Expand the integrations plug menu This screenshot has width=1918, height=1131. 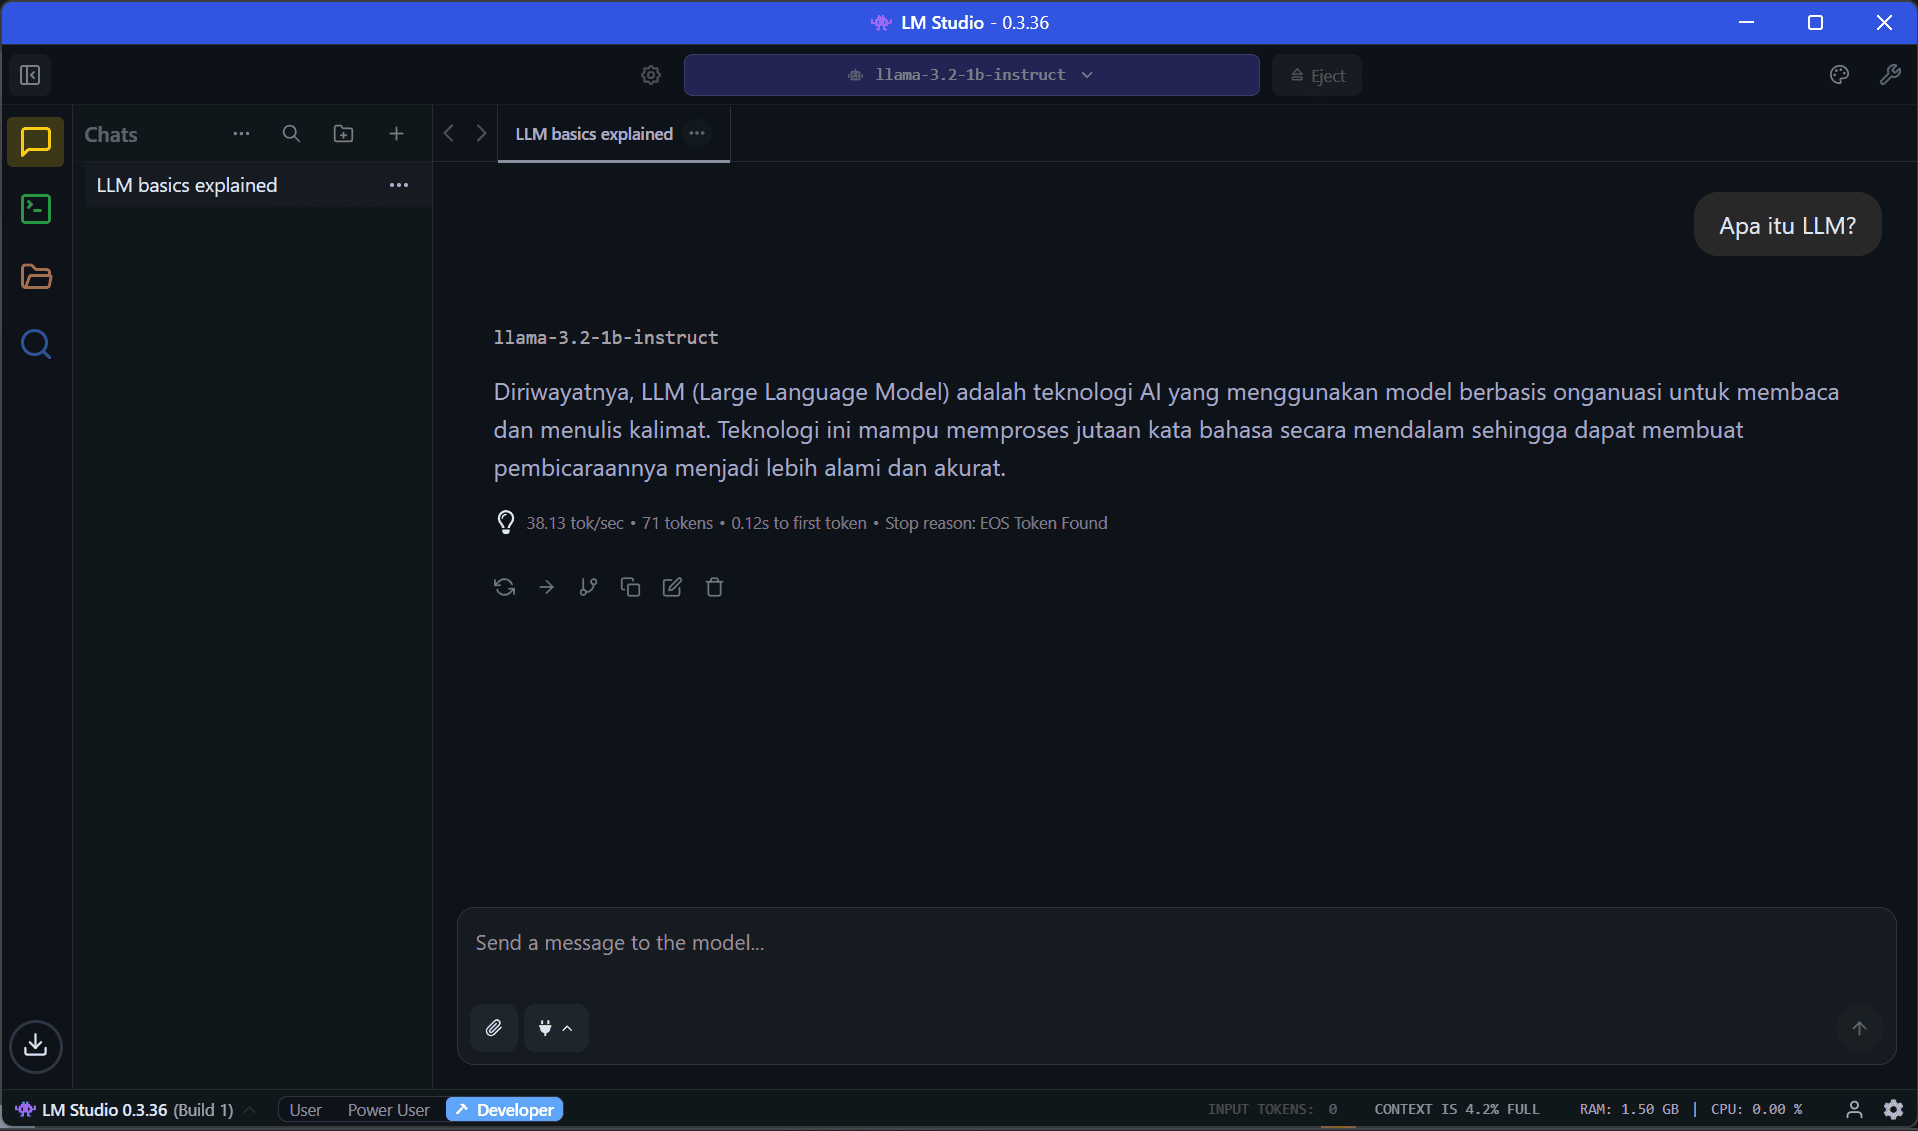(555, 1028)
